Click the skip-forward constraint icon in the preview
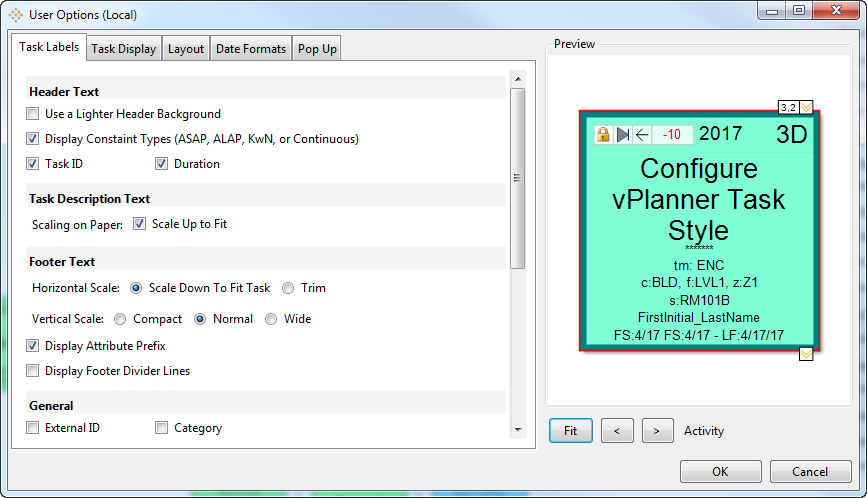The height and width of the screenshot is (498, 867). 623,134
